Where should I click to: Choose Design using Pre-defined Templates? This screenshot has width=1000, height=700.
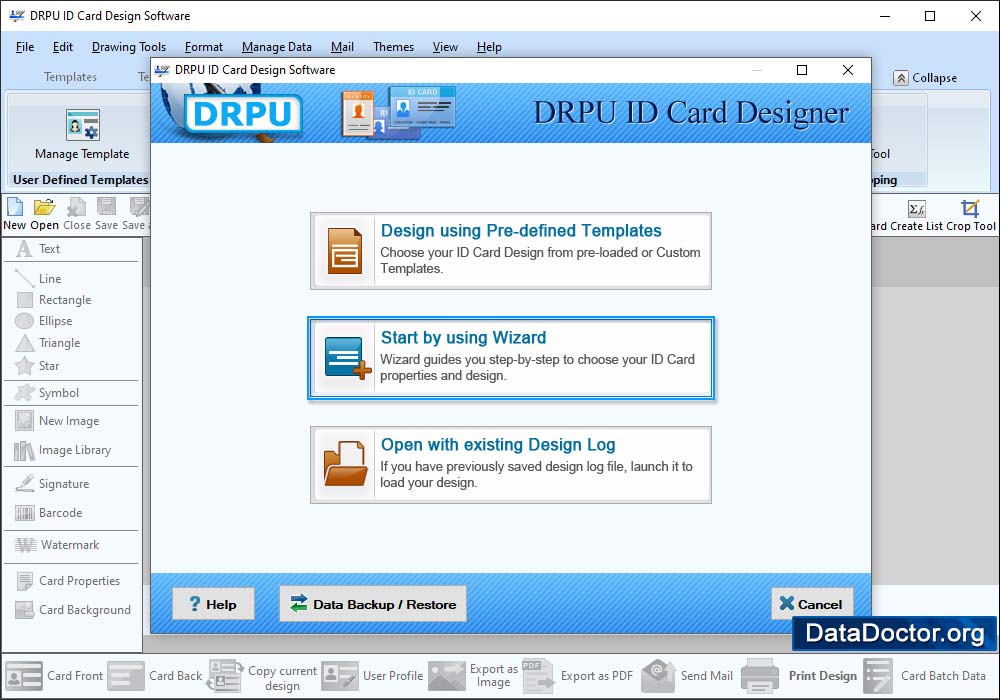pyautogui.click(x=511, y=251)
